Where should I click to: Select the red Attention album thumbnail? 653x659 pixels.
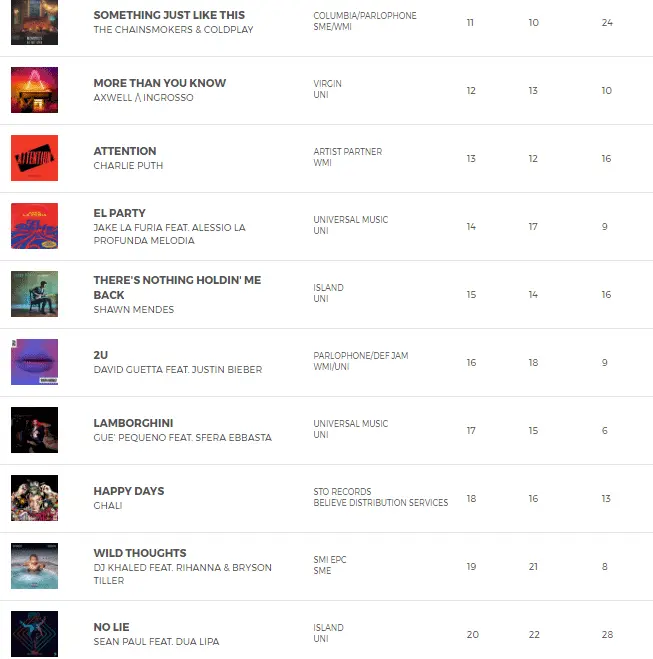34,158
